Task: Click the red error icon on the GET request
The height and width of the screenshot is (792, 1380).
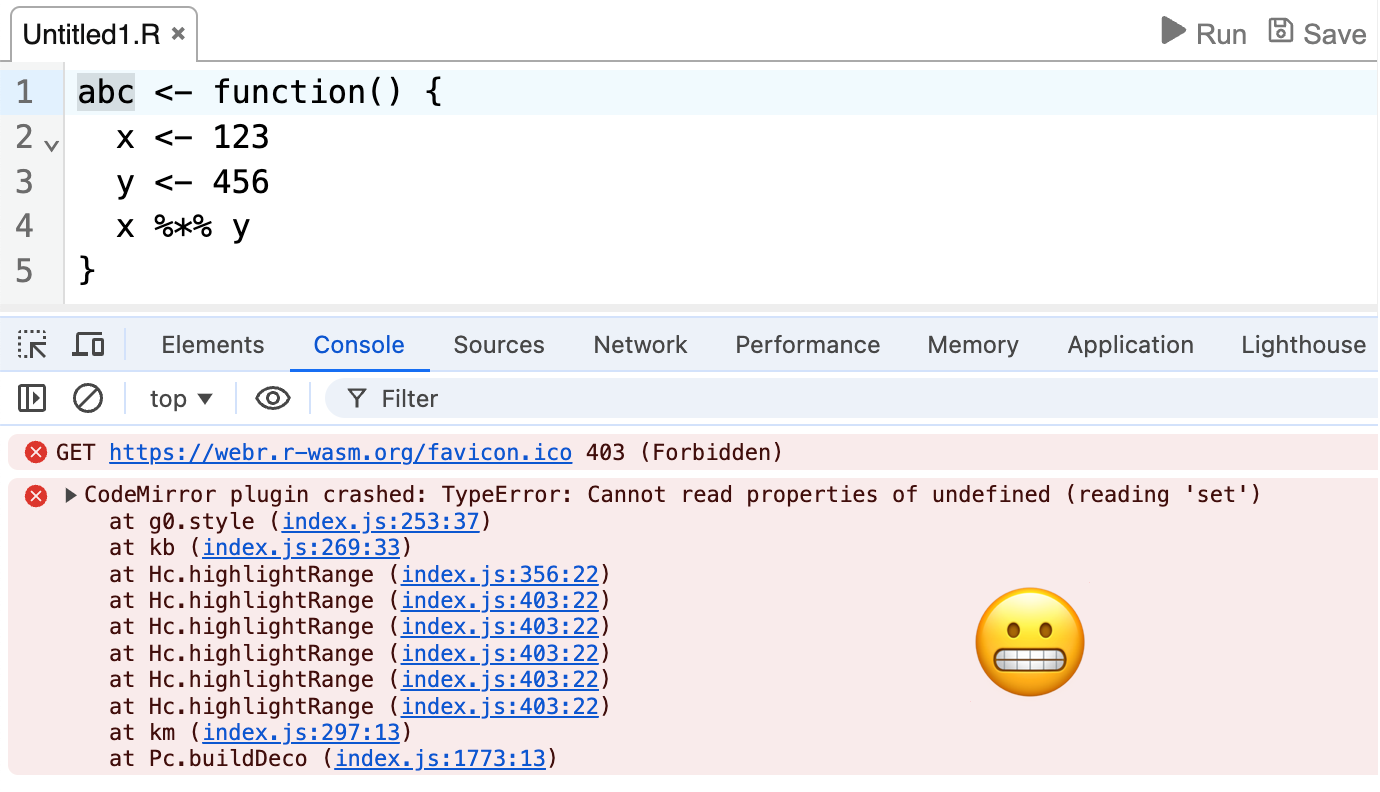Action: pyautogui.click(x=36, y=452)
